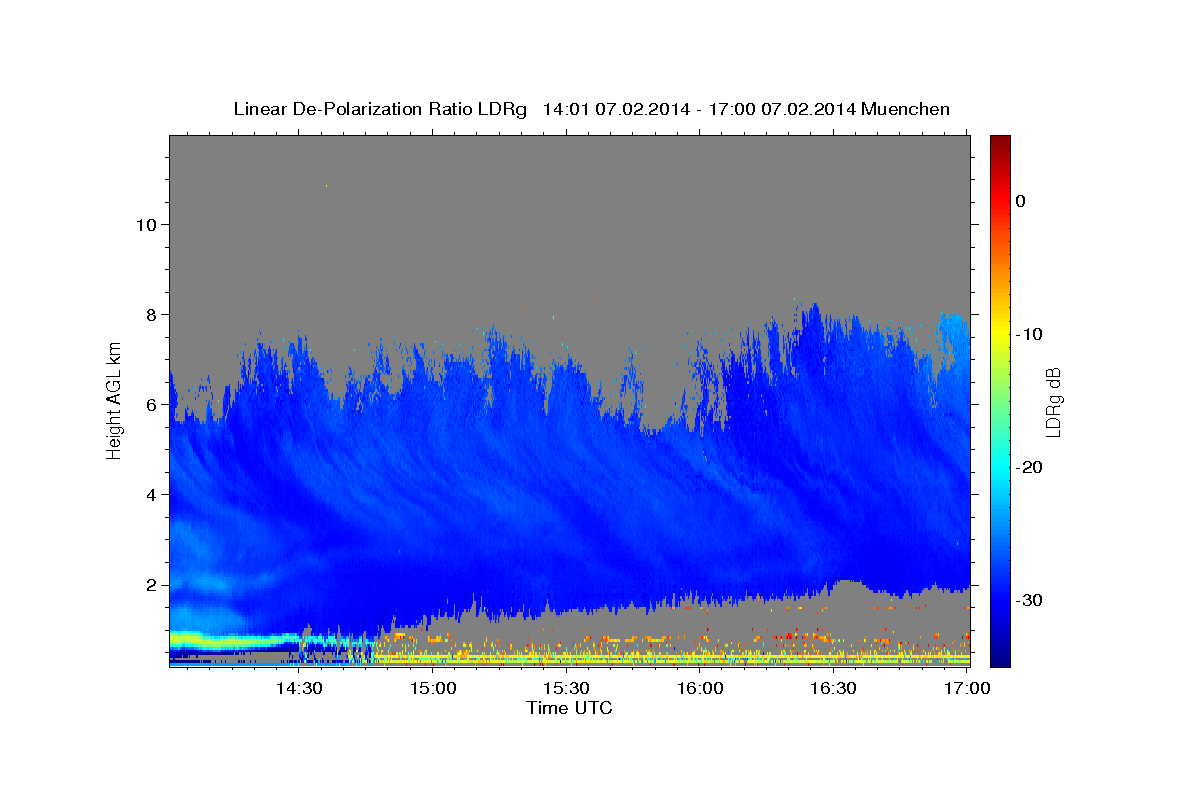The height and width of the screenshot is (800, 1200).
Task: Click the 'Height AGL km' axis title
Action: [x=115, y=403]
